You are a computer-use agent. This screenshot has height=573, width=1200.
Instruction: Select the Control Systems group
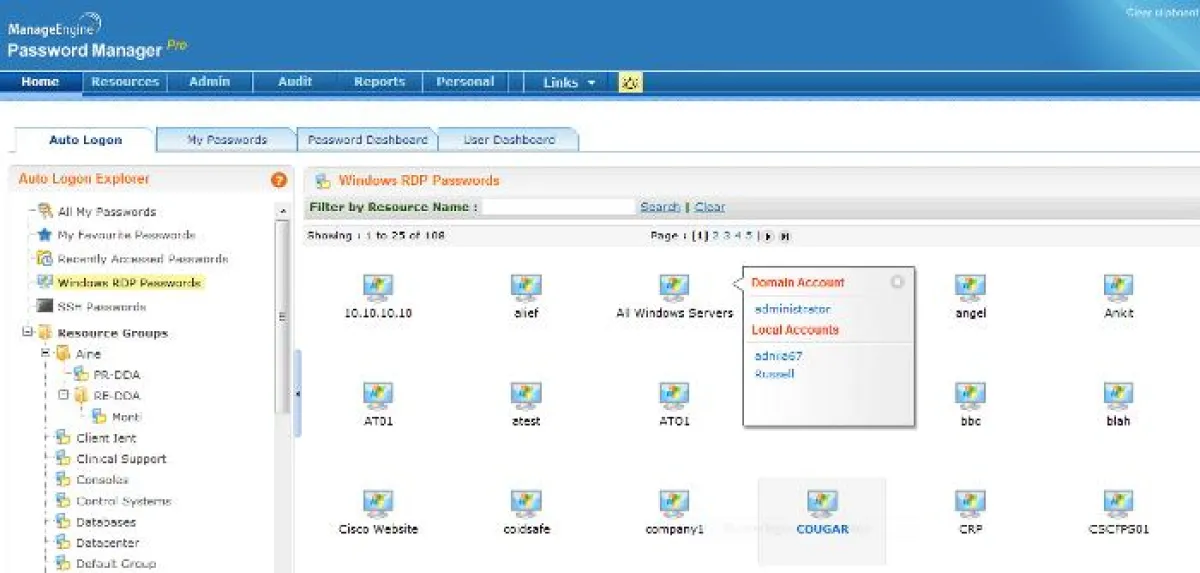124,501
